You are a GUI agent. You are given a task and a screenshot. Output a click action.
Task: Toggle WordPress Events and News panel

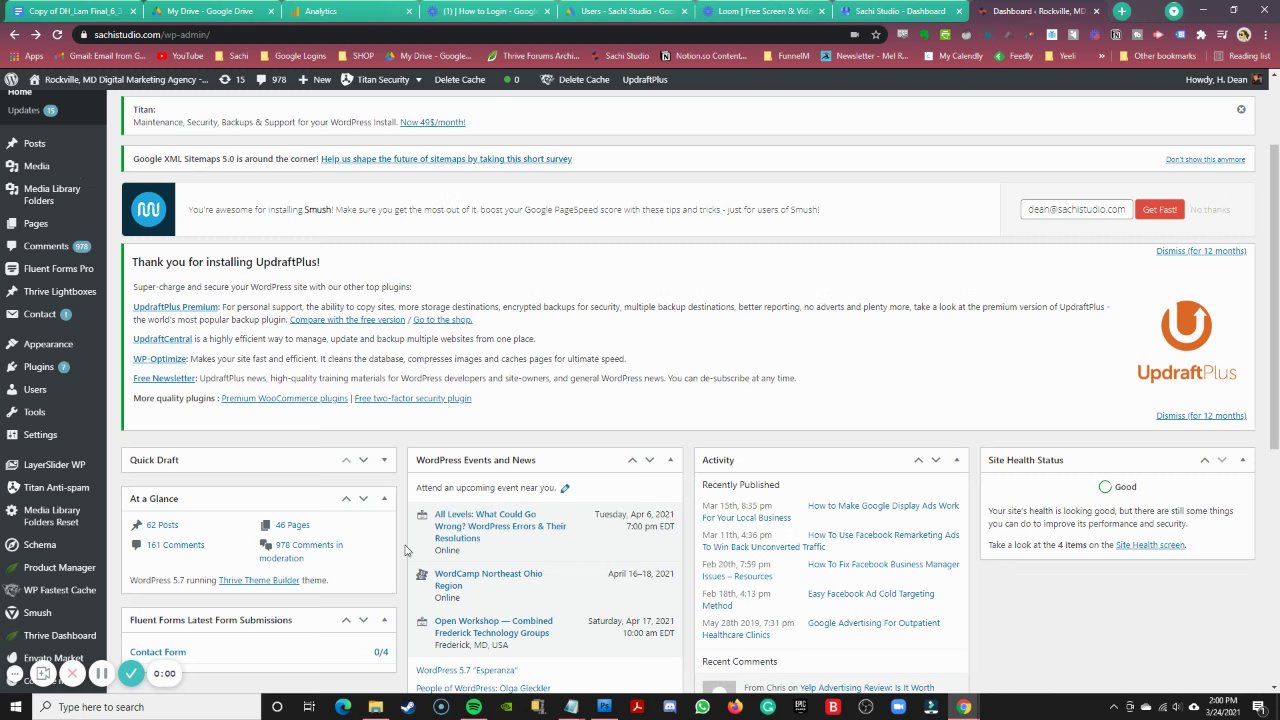pyautogui.click(x=670, y=460)
